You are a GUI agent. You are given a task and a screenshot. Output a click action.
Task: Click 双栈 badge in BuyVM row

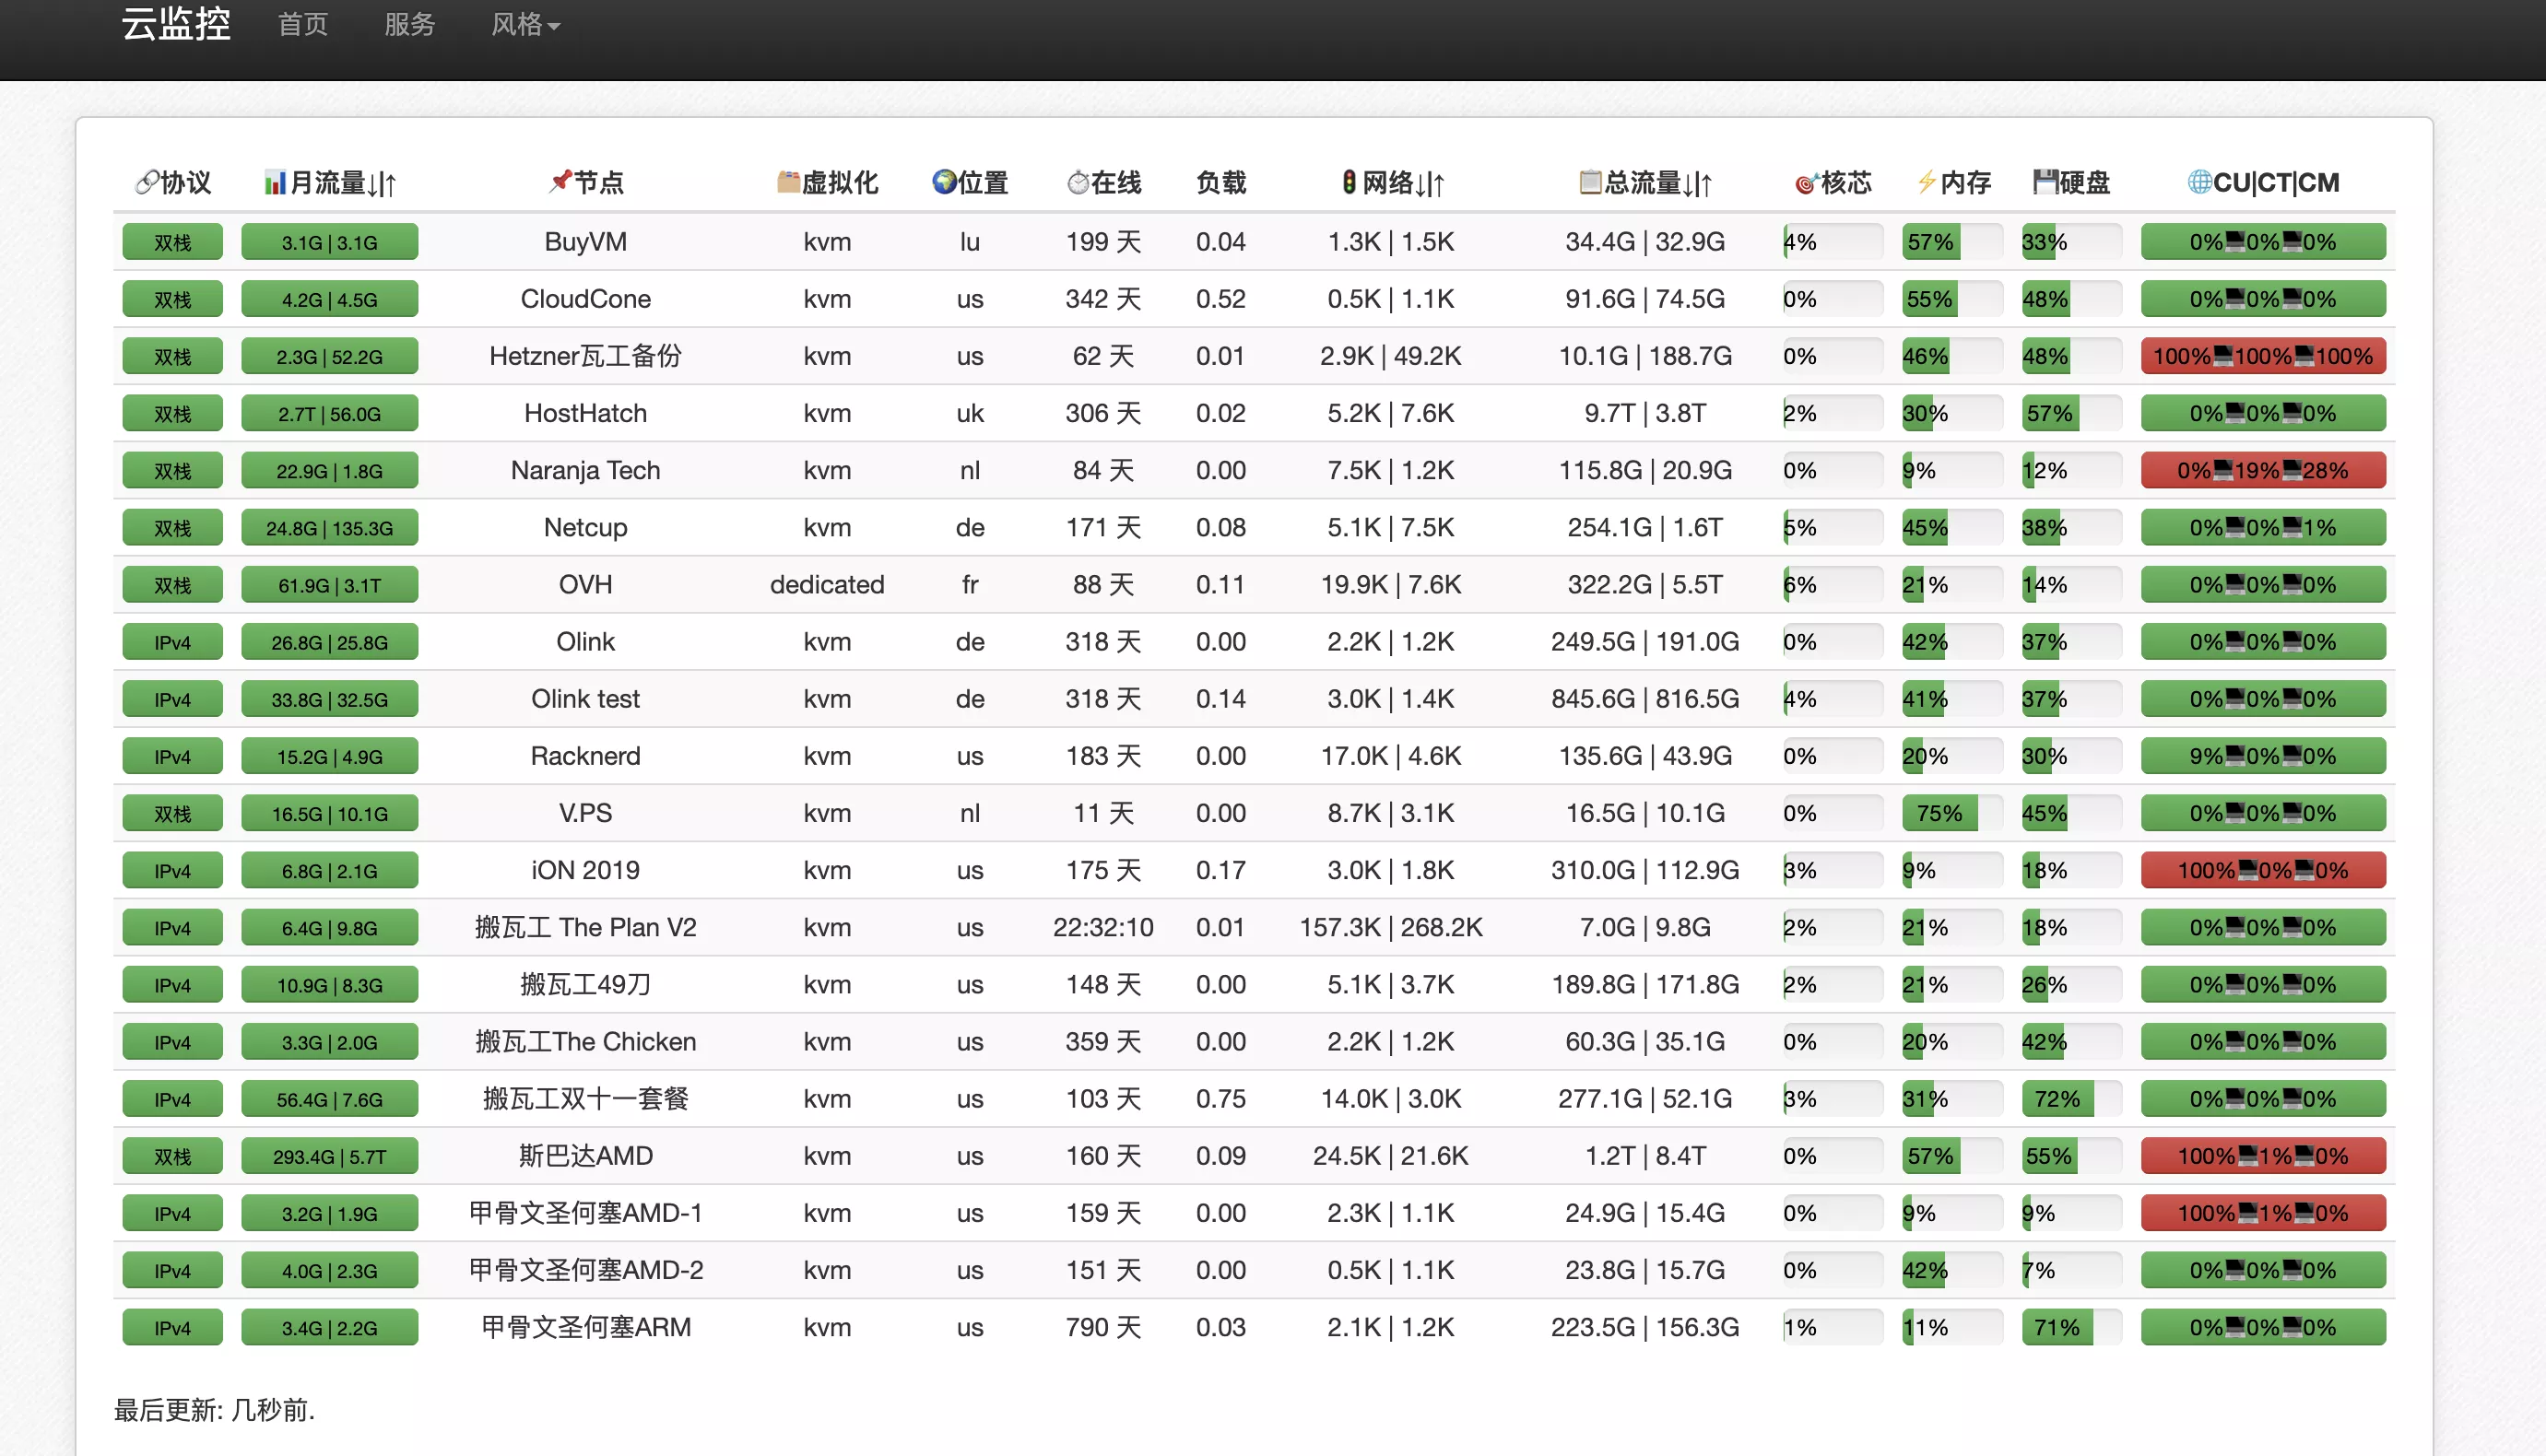click(173, 242)
